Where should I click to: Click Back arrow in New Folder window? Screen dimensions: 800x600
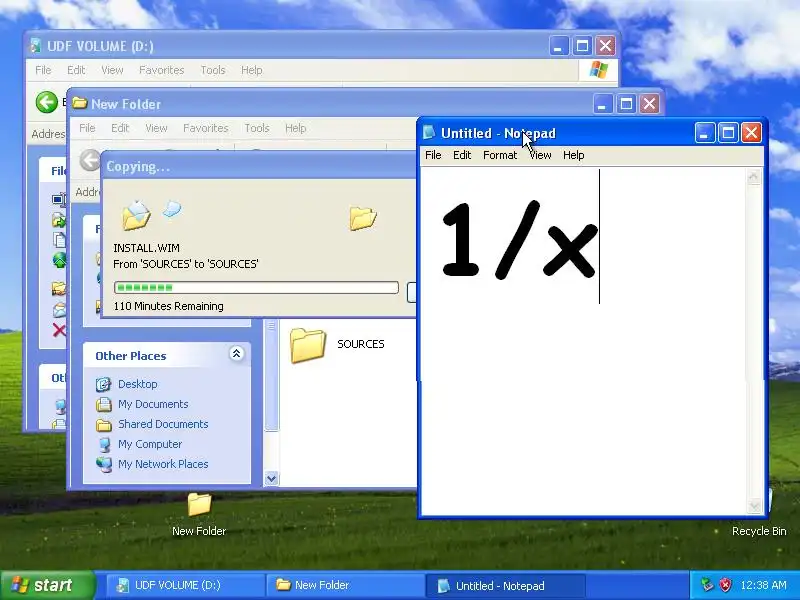pos(90,160)
